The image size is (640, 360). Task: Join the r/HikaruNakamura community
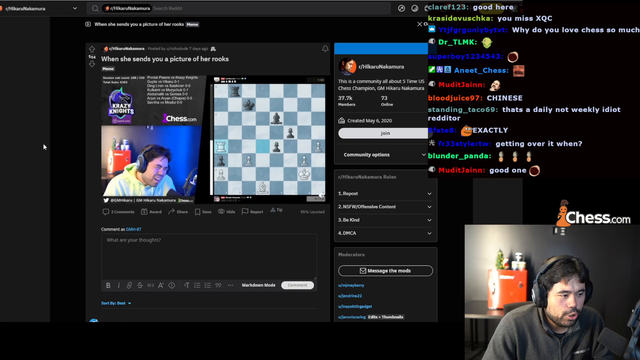pyautogui.click(x=384, y=133)
